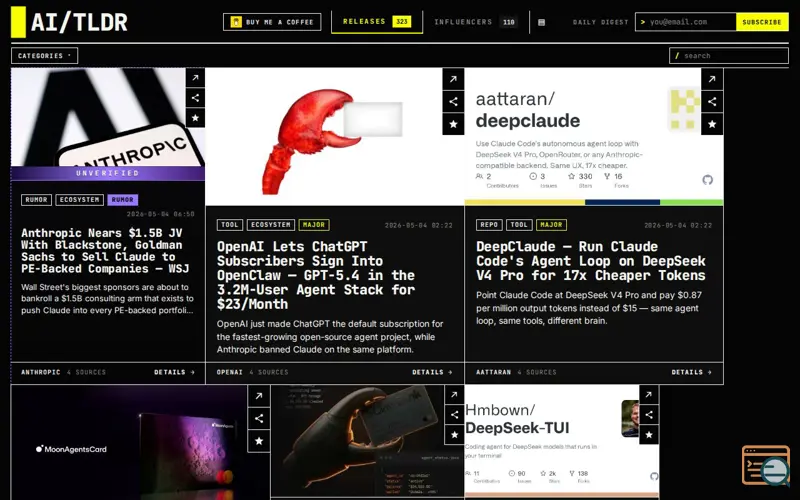The width and height of the screenshot is (800, 500).
Task: Click the UNVERIFIED banner on the Anthropic card
Action: tap(108, 173)
